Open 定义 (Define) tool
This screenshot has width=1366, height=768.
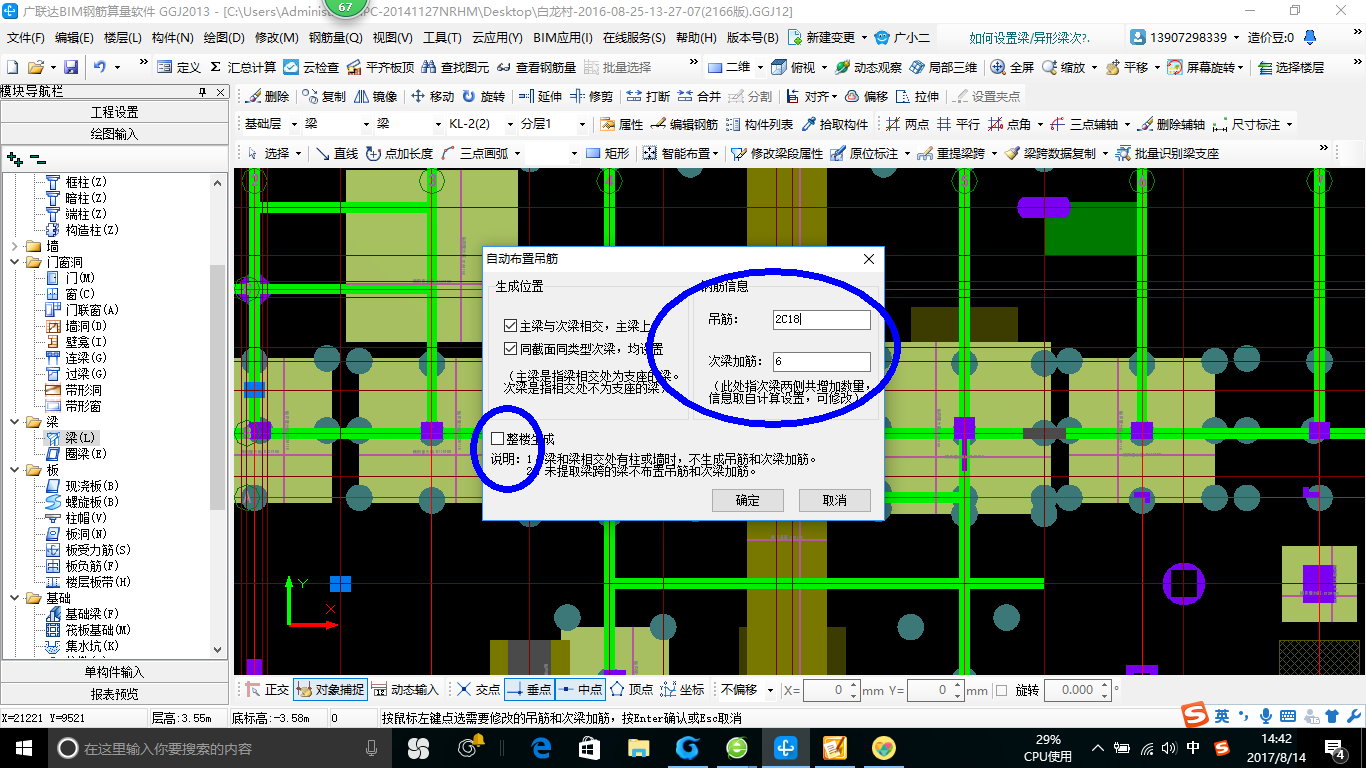tap(179, 67)
